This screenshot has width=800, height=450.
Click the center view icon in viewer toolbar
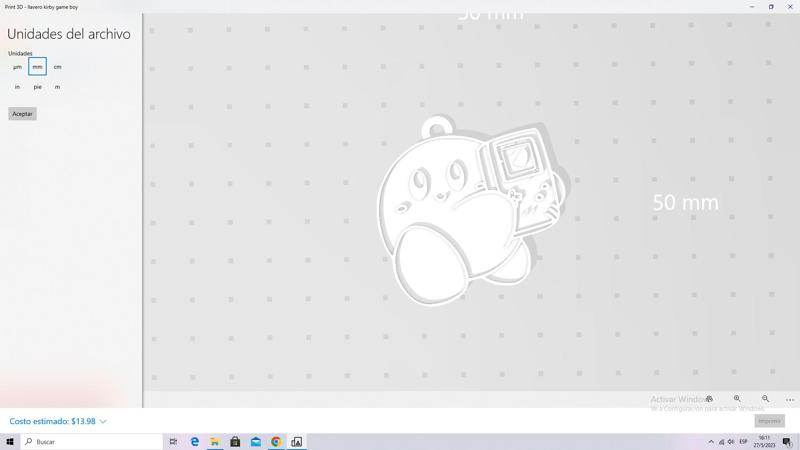point(709,399)
